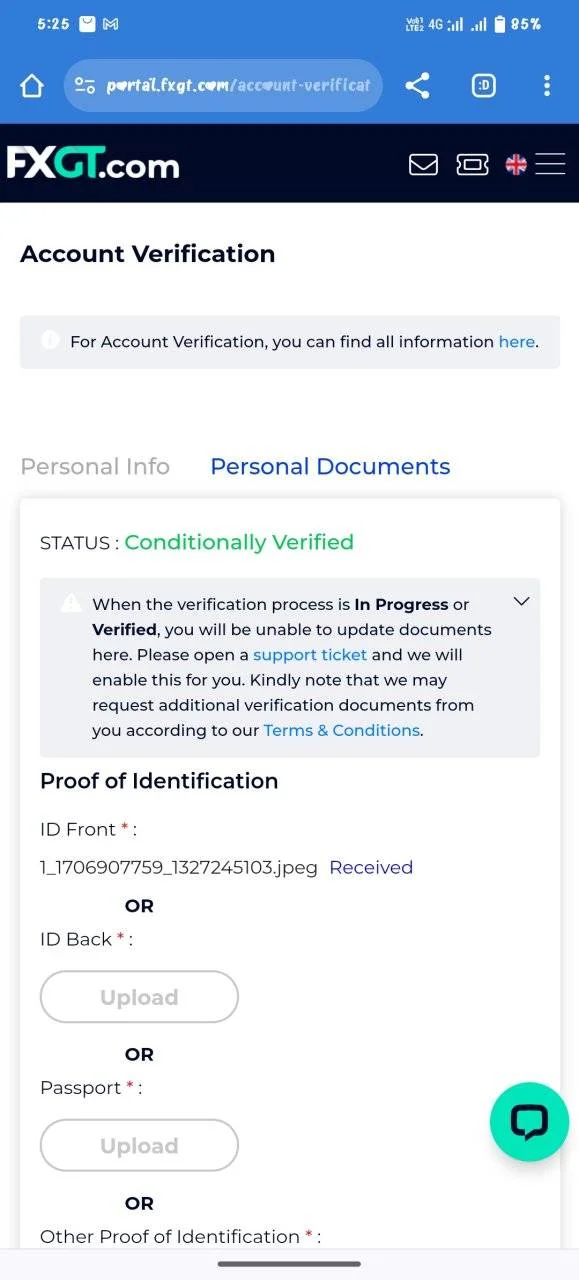The image size is (579, 1280).
Task: Select the Personal Documents tab
Action: pos(330,466)
